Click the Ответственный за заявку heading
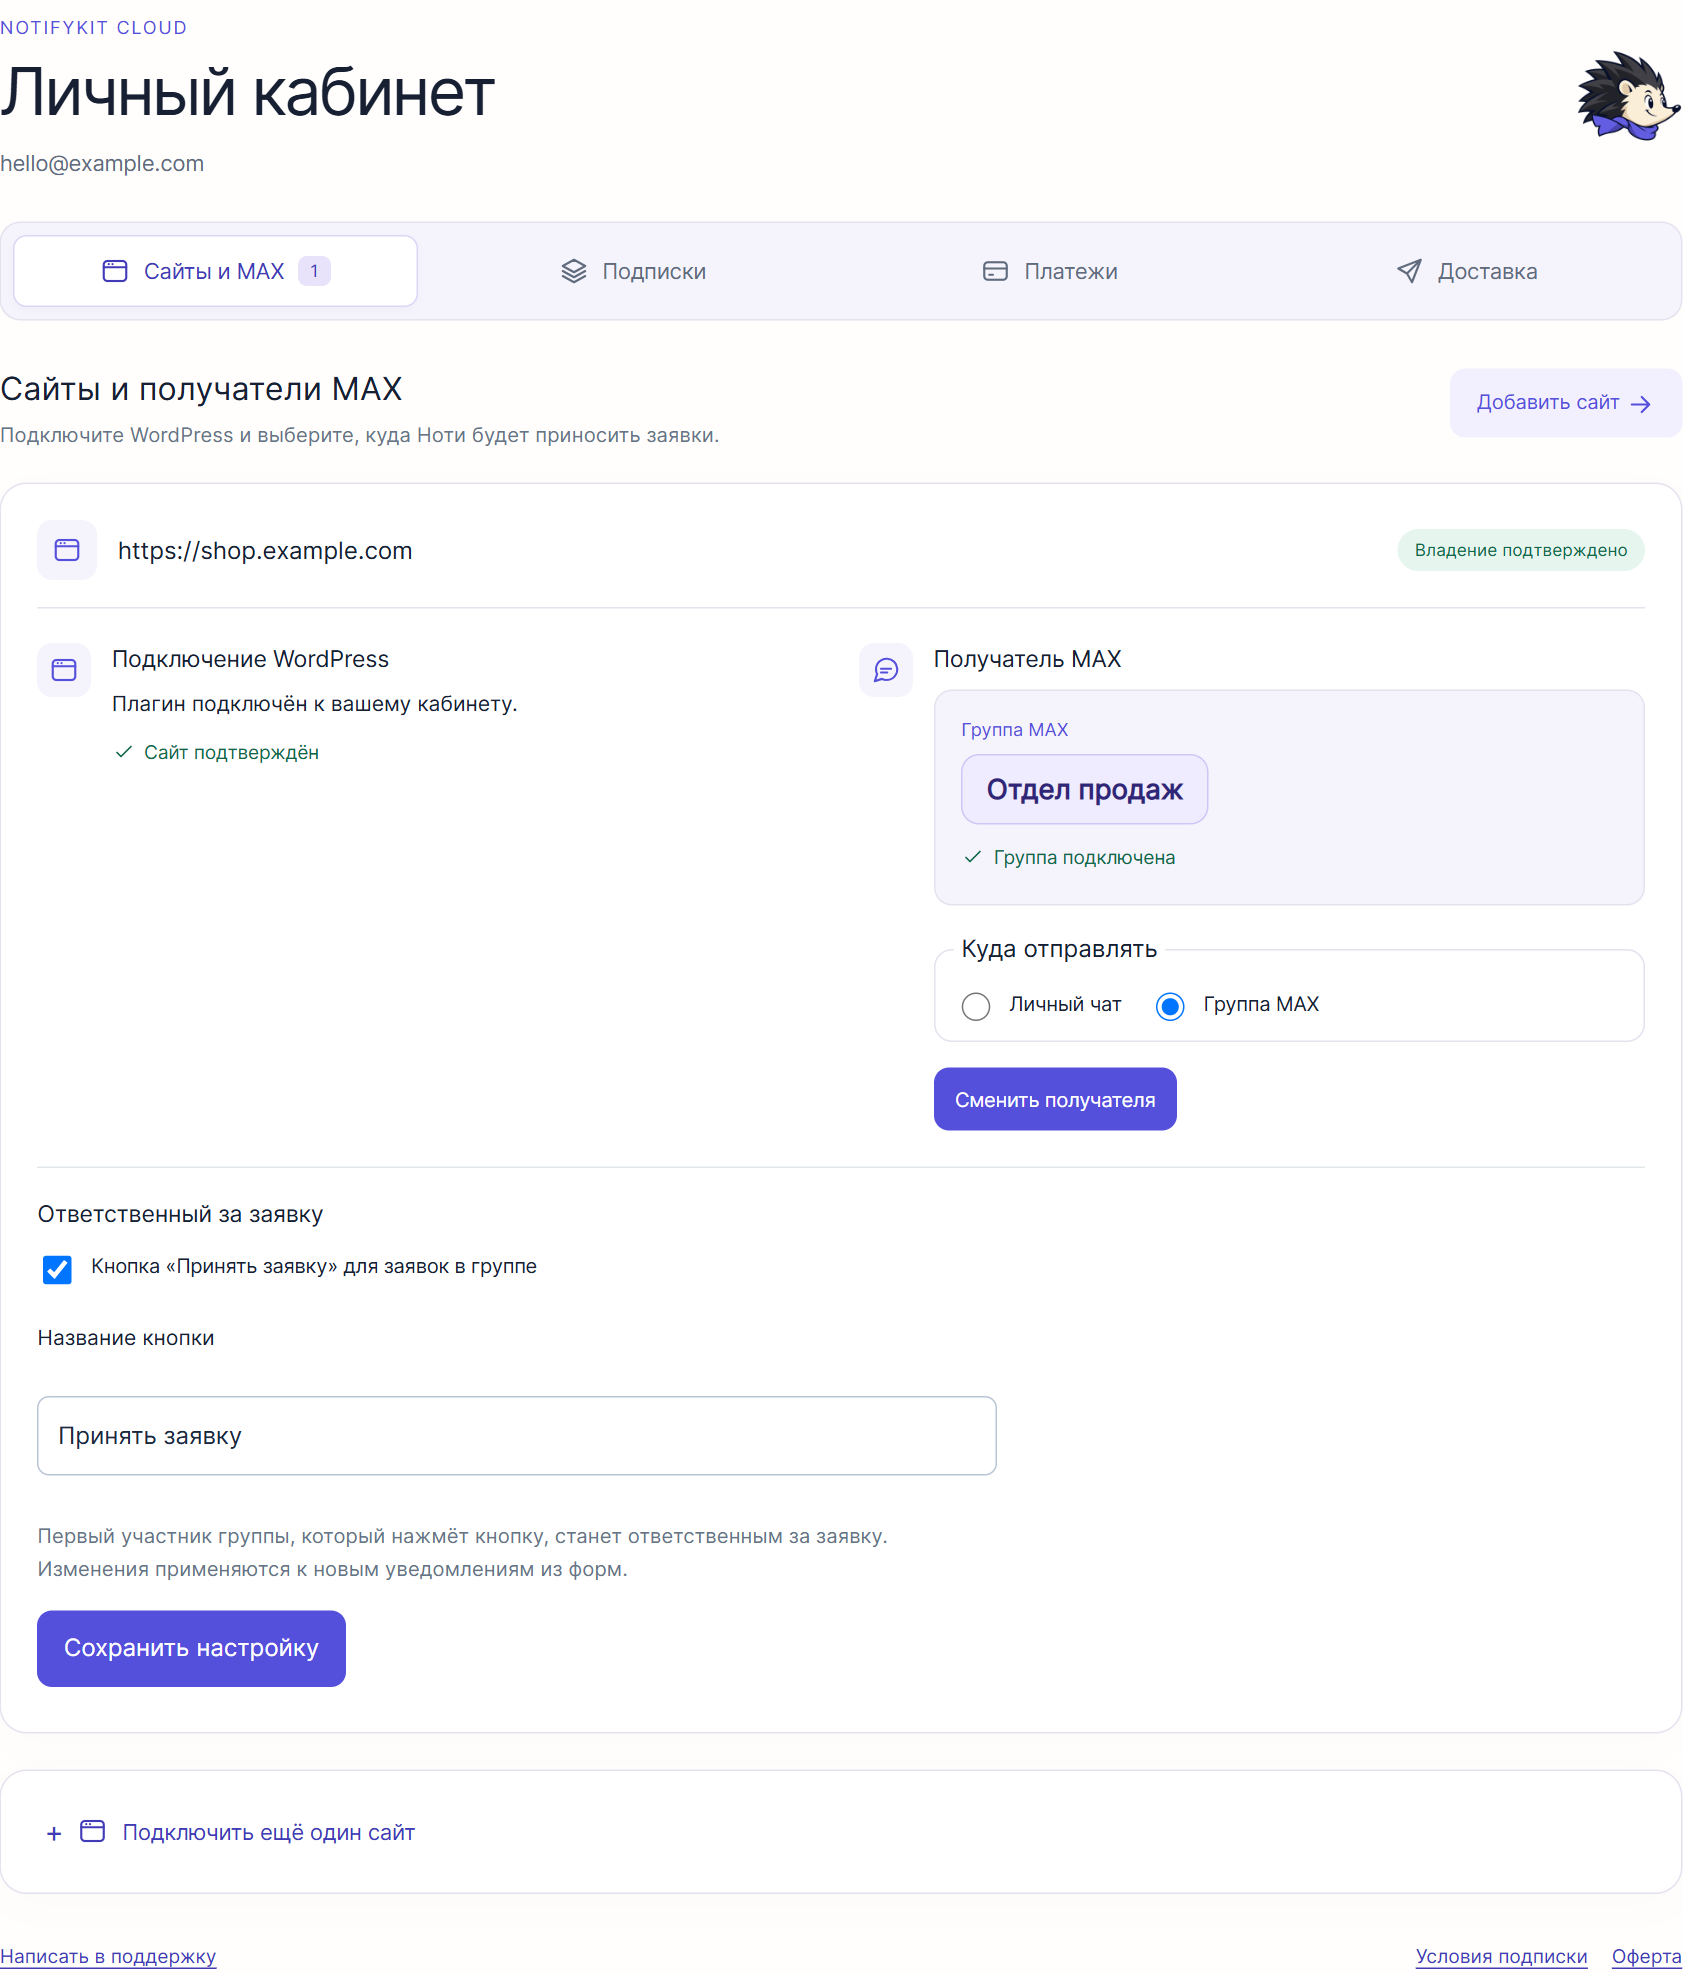The image size is (1683, 1973). pyautogui.click(x=180, y=1214)
